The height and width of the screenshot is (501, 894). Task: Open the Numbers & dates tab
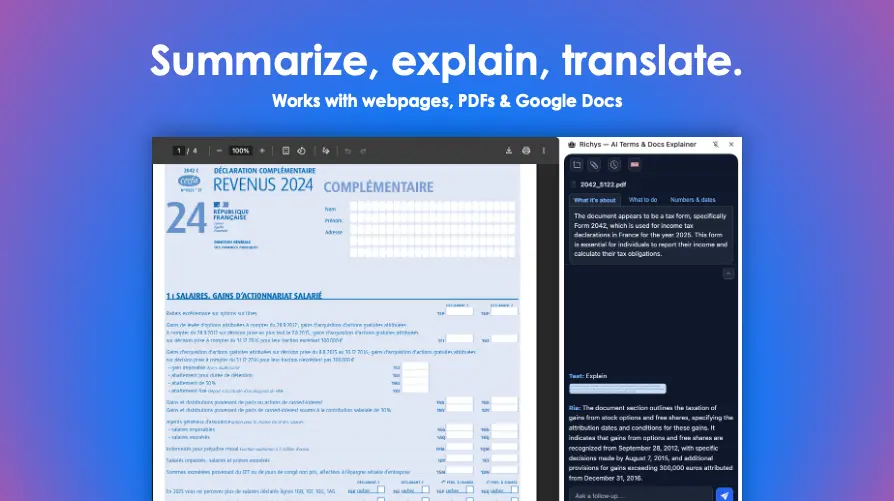pyautogui.click(x=693, y=200)
